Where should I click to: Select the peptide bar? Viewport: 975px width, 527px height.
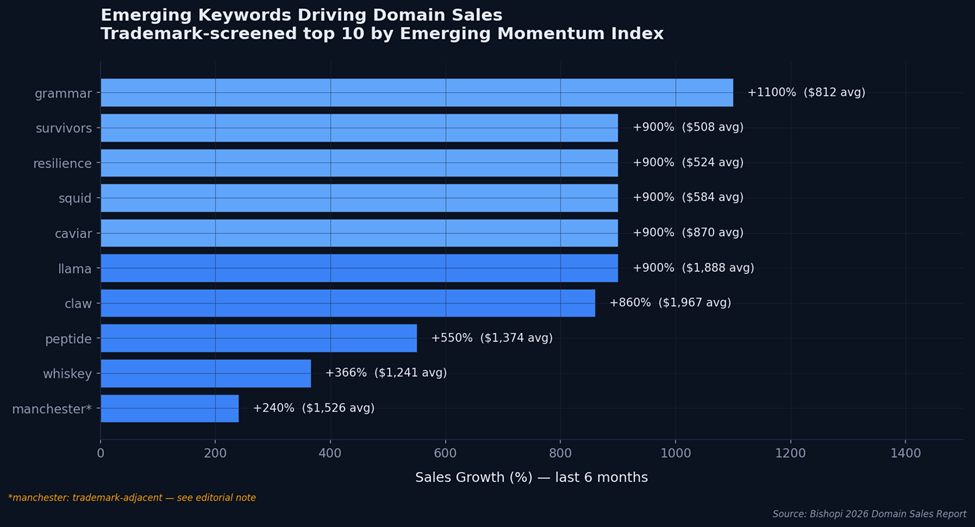258,338
